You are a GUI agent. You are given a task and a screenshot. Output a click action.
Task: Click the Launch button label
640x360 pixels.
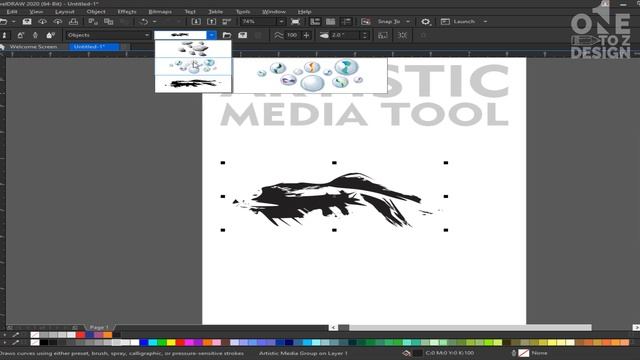click(464, 21)
